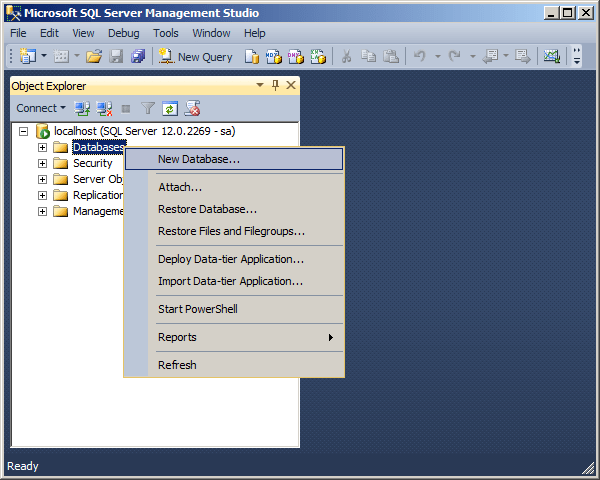Select the localhost server tree item
Screen dimensions: 600x480
click(144, 131)
